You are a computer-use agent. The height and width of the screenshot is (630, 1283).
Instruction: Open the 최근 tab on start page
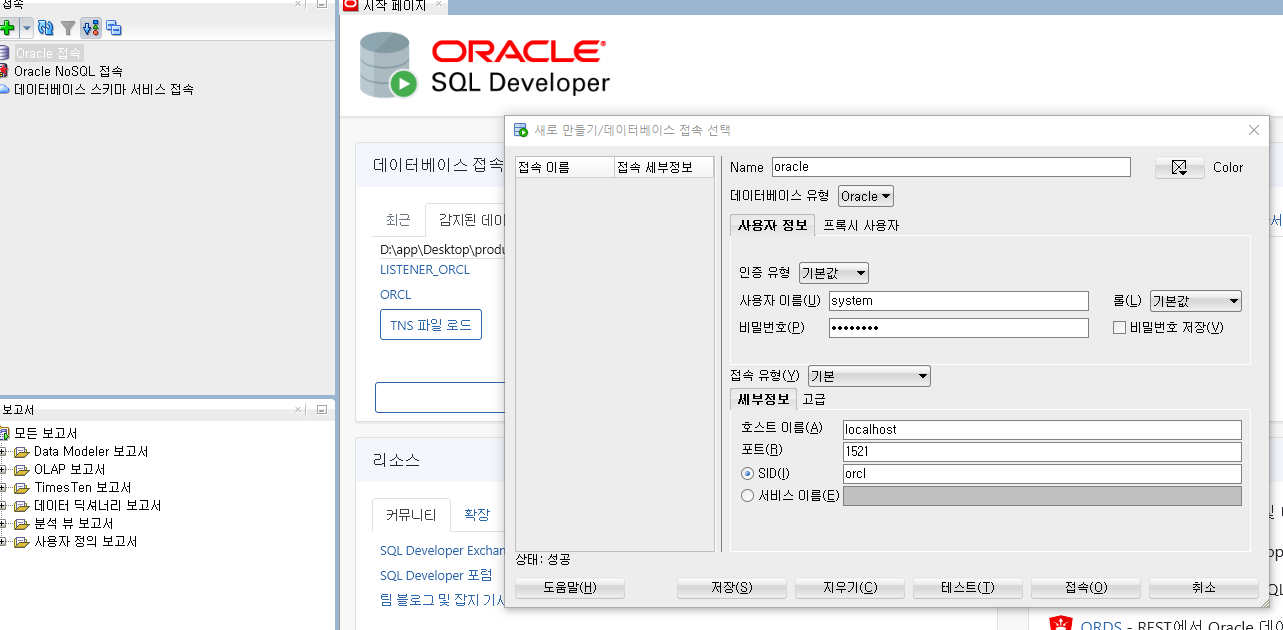(398, 220)
